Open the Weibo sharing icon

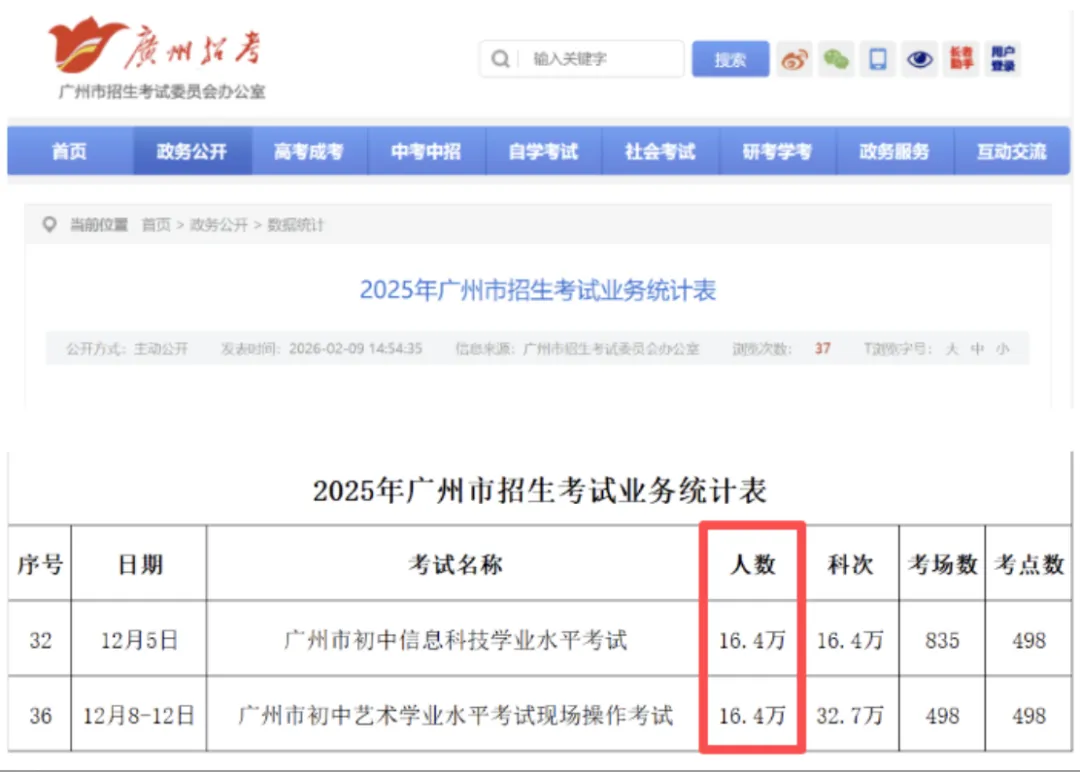coord(795,59)
